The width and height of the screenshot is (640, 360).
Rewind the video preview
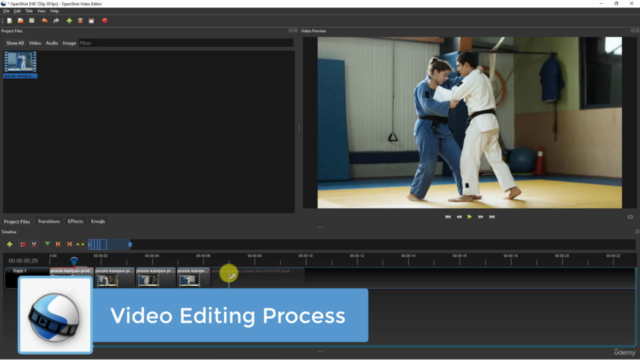[459, 217]
